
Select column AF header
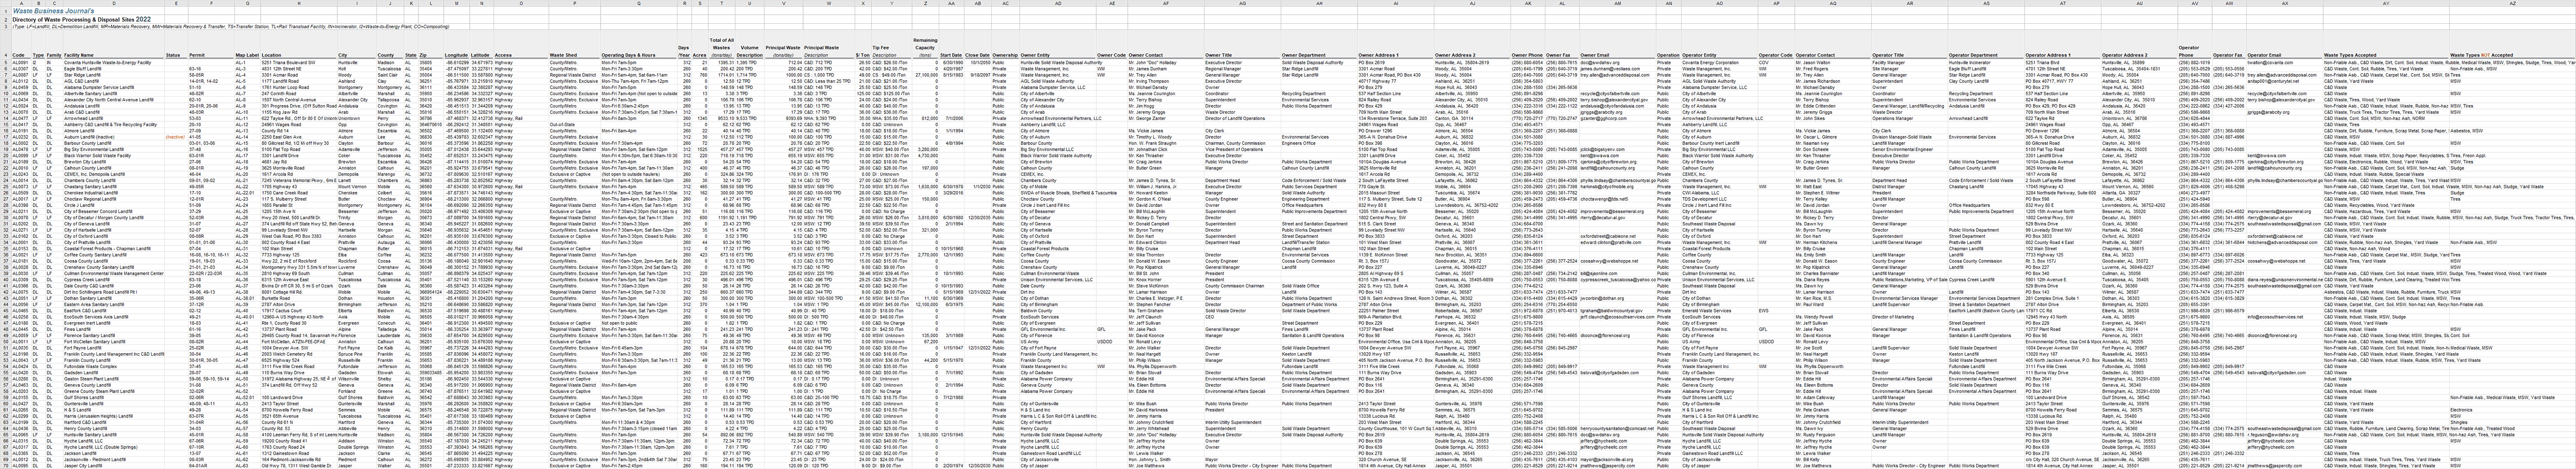click(1166, 3)
